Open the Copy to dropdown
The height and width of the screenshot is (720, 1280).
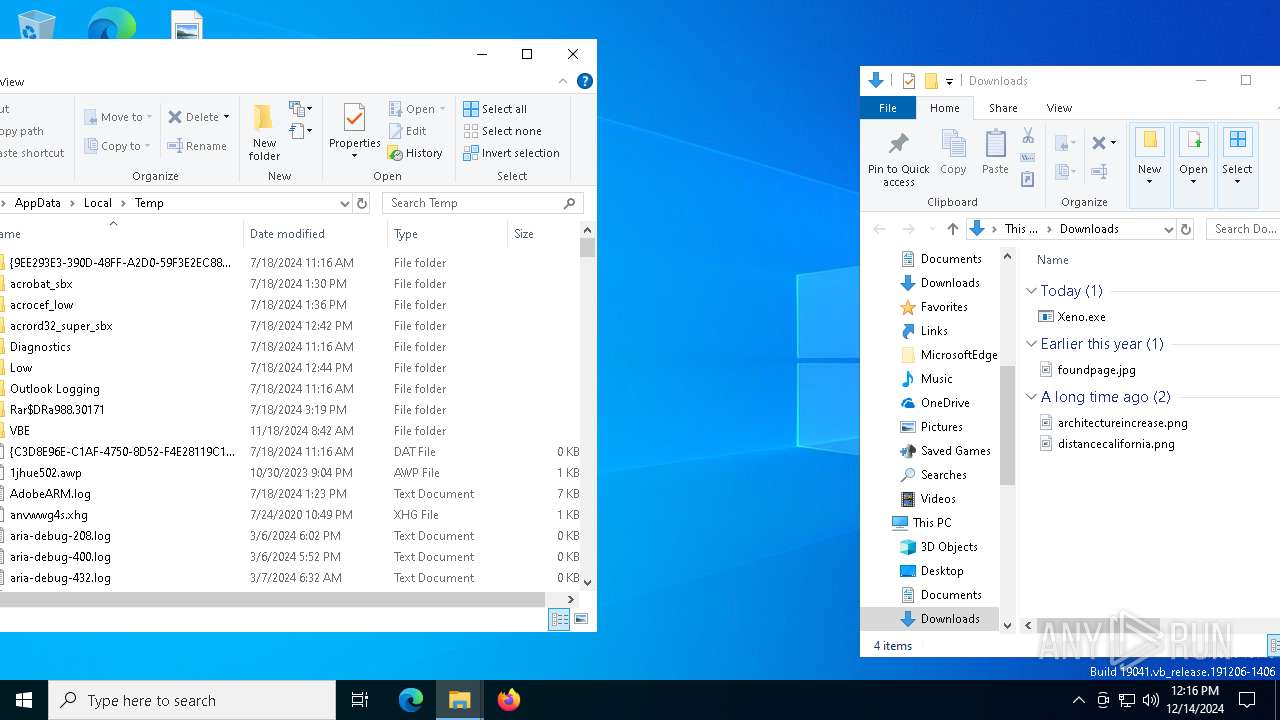click(x=117, y=146)
